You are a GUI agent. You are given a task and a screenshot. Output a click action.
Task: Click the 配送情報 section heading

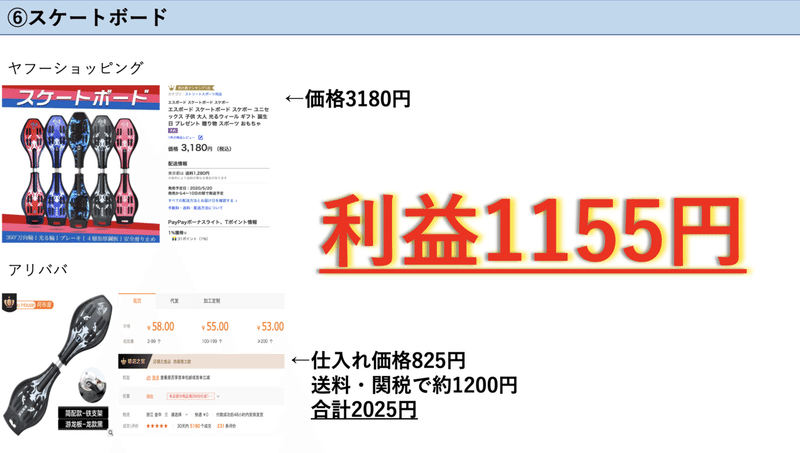tap(178, 164)
